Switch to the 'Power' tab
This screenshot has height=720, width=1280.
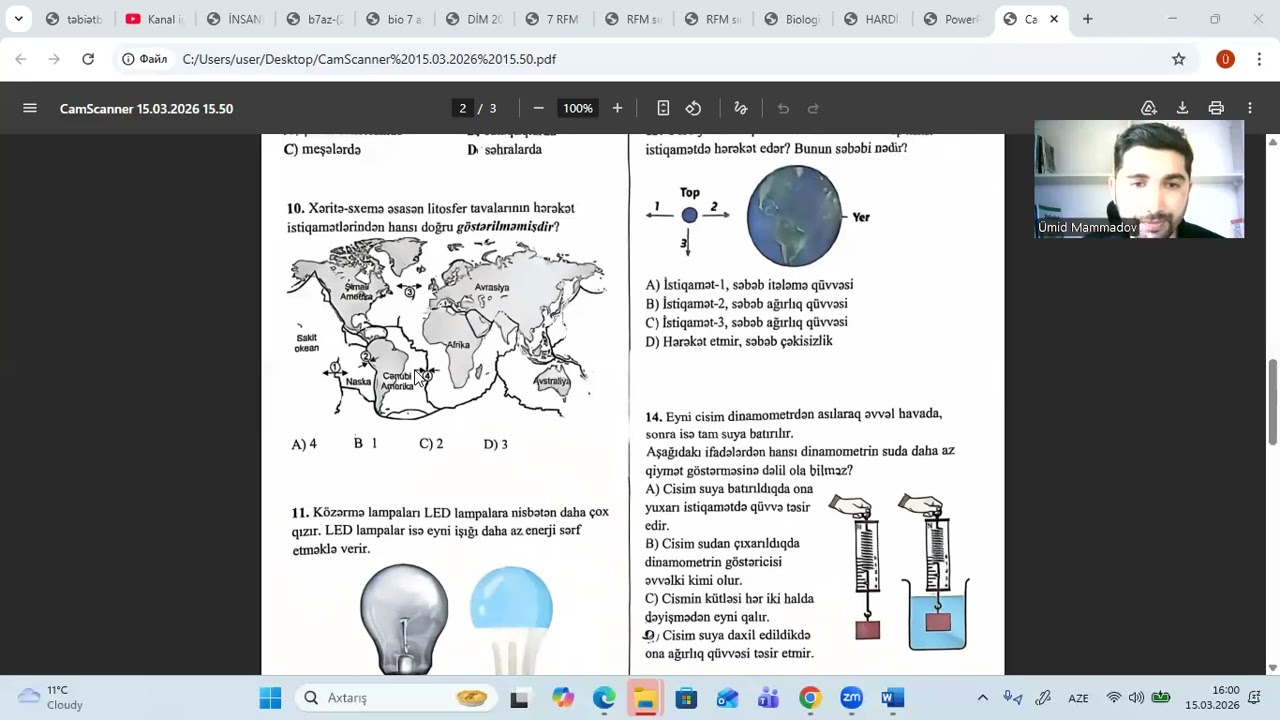pyautogui.click(x=954, y=19)
